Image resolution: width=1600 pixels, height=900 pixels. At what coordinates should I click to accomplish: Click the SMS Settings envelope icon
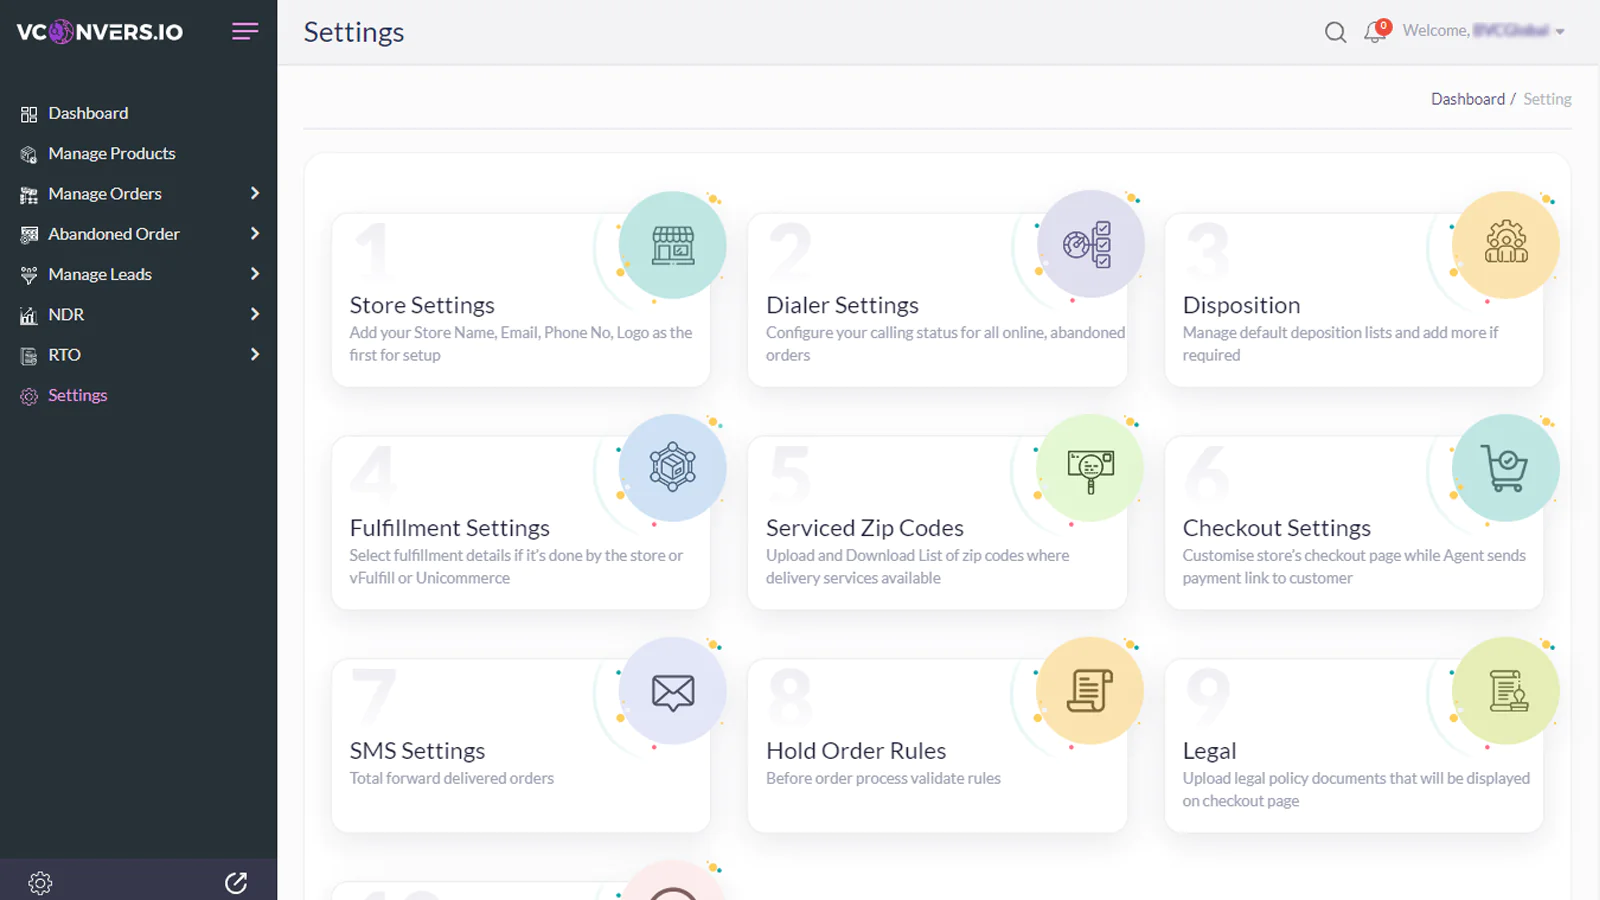click(673, 692)
